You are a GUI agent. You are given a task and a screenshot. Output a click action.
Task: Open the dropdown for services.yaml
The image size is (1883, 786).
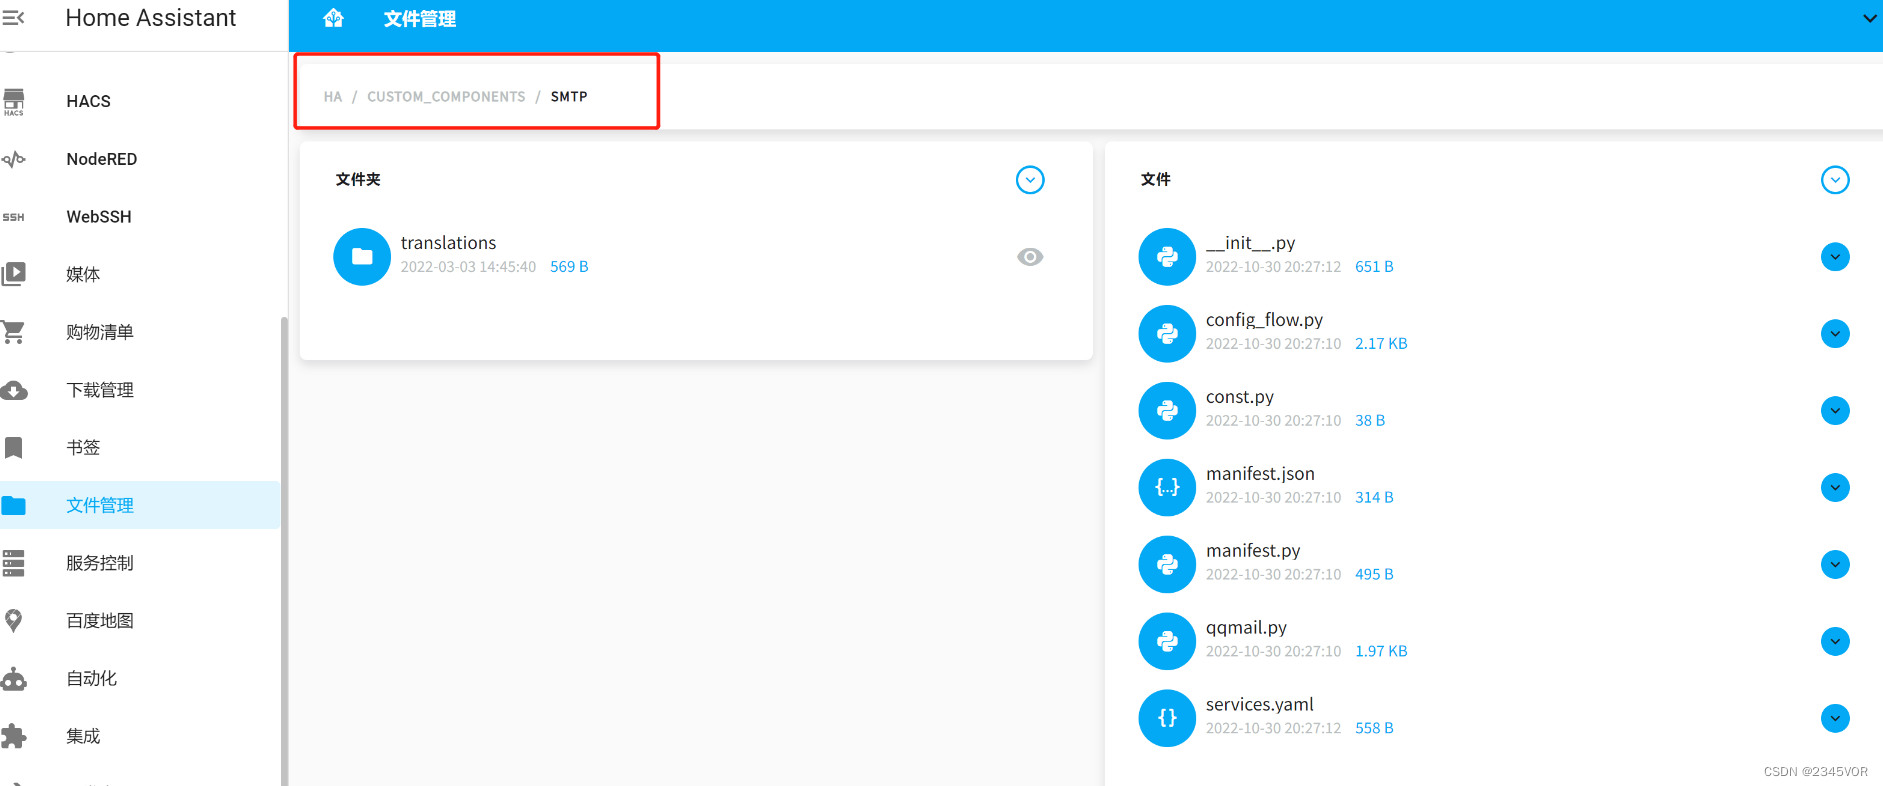click(x=1835, y=718)
